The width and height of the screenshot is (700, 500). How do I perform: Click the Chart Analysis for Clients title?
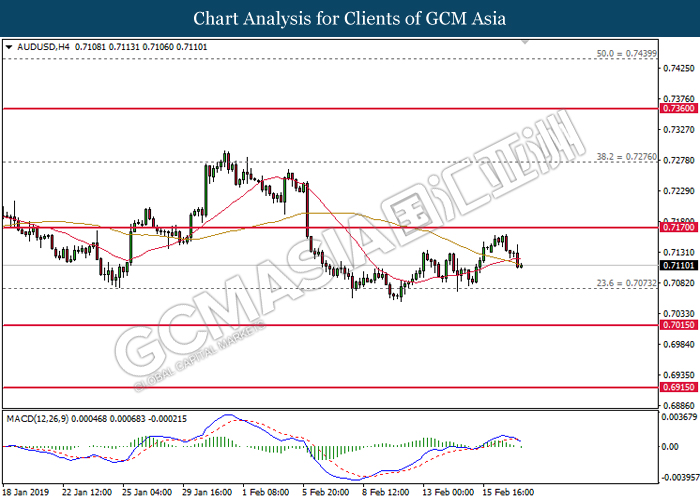tap(350, 19)
